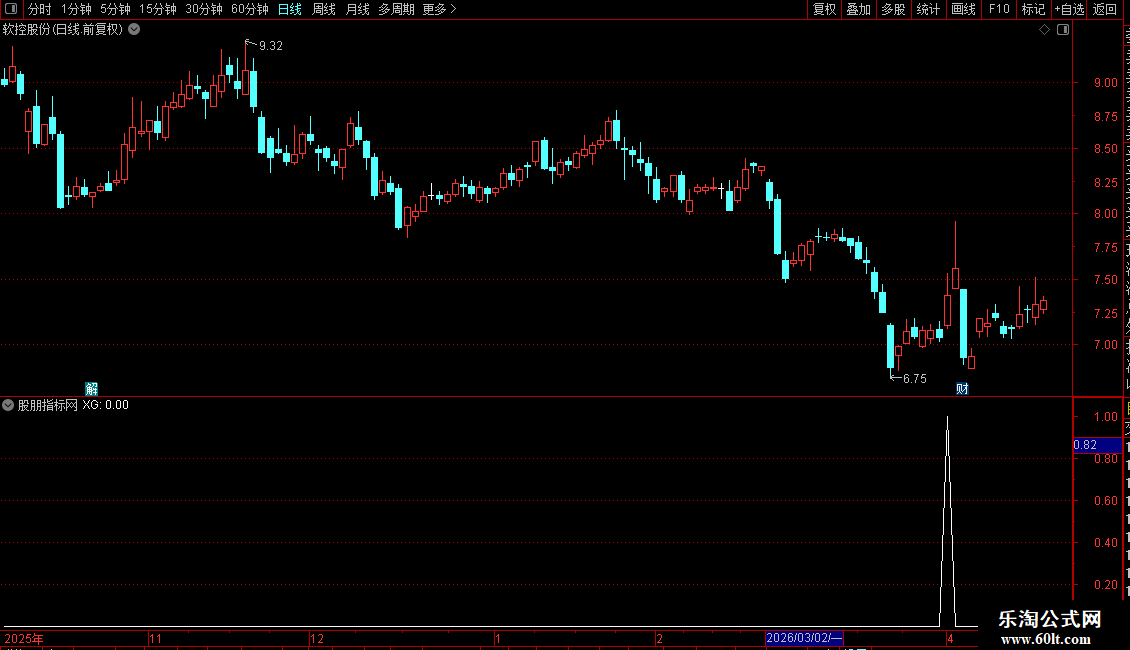Toggle the 多周期 multi-period view

pyautogui.click(x=396, y=9)
